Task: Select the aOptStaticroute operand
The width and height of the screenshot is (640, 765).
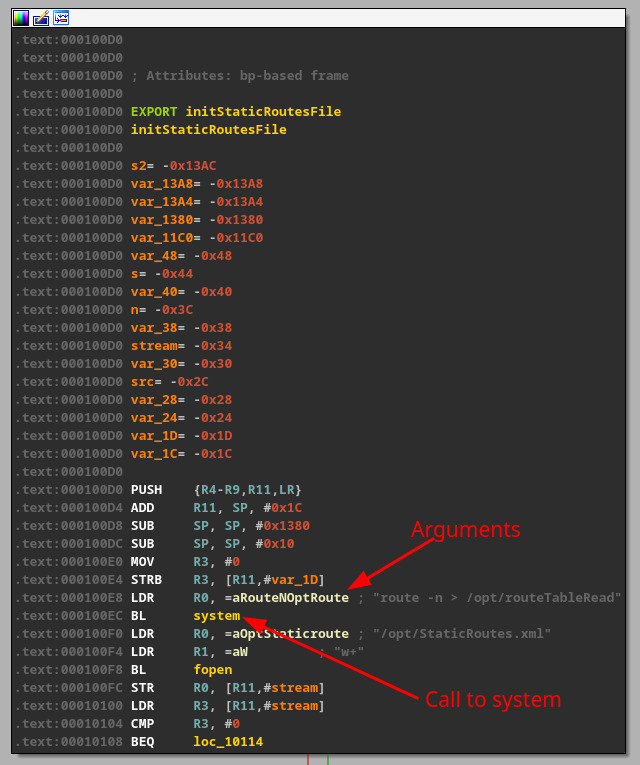Action: click(x=290, y=634)
